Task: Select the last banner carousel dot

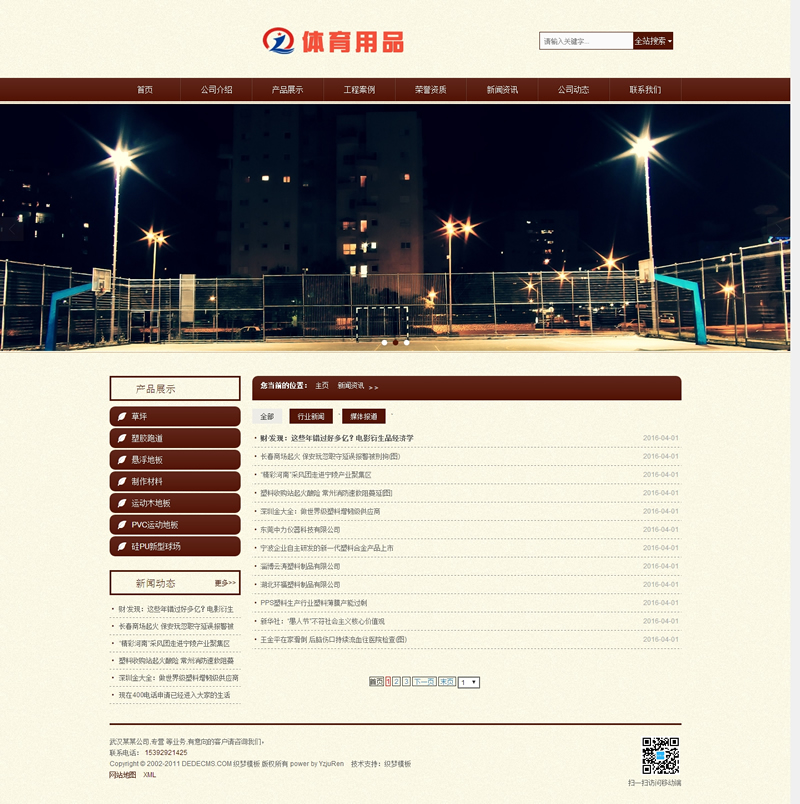Action: (x=407, y=342)
